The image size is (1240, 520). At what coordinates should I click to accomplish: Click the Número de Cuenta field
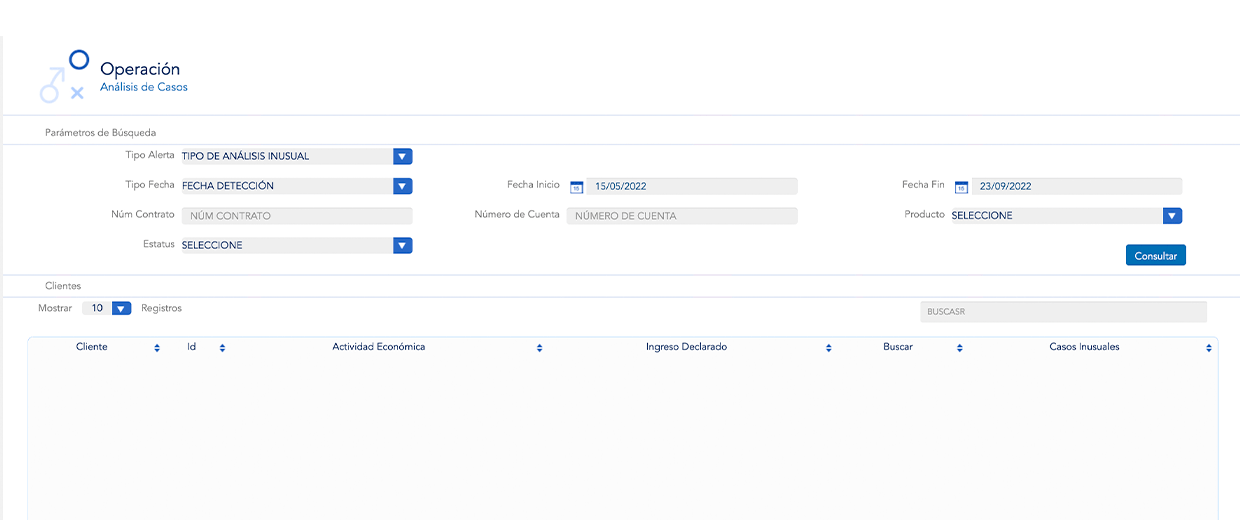681,216
